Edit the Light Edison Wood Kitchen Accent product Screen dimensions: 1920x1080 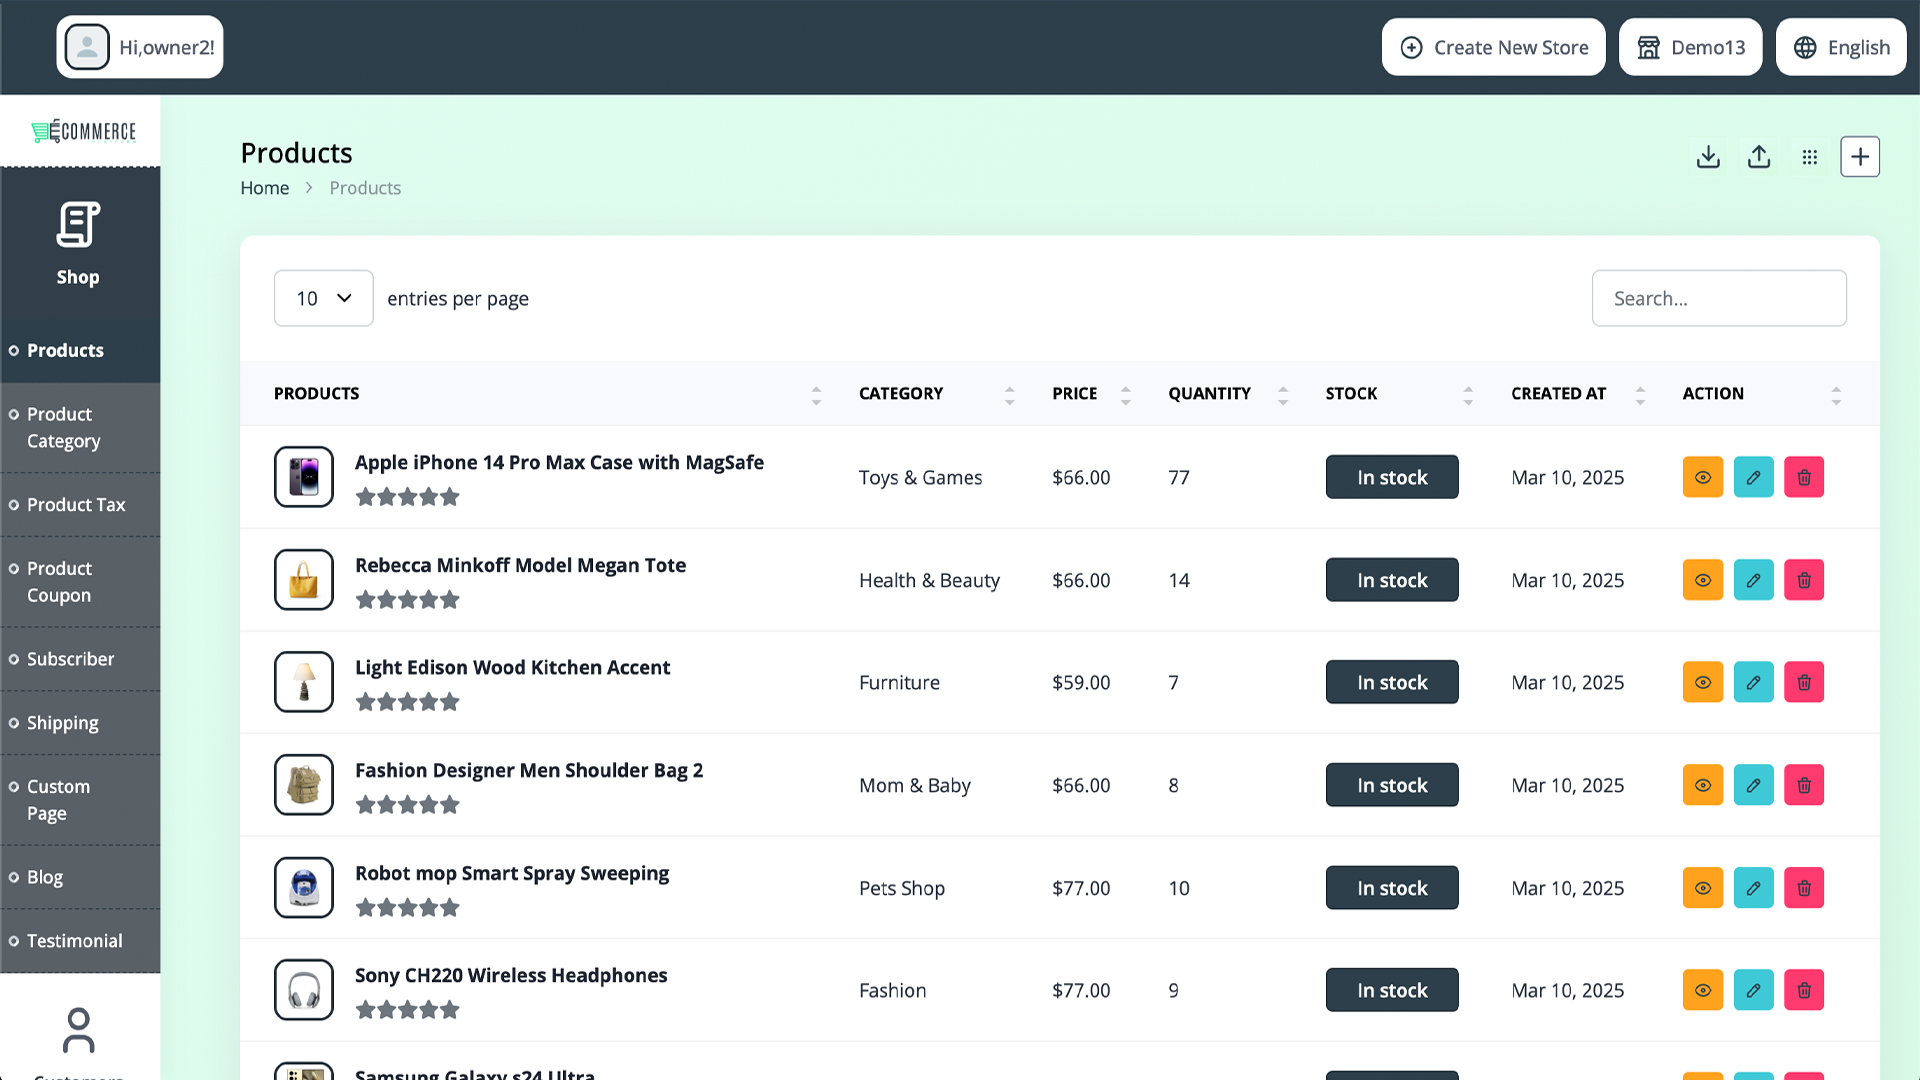[1753, 682]
